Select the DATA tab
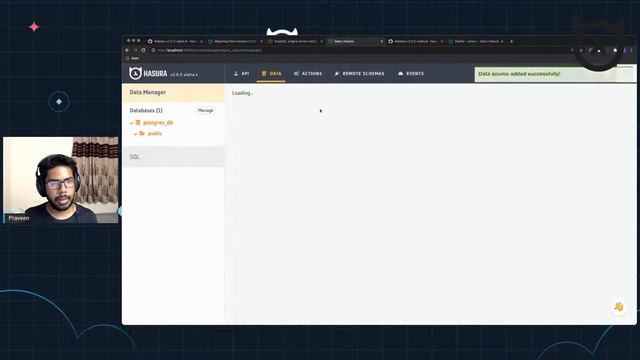The width and height of the screenshot is (640, 360). coord(271,73)
